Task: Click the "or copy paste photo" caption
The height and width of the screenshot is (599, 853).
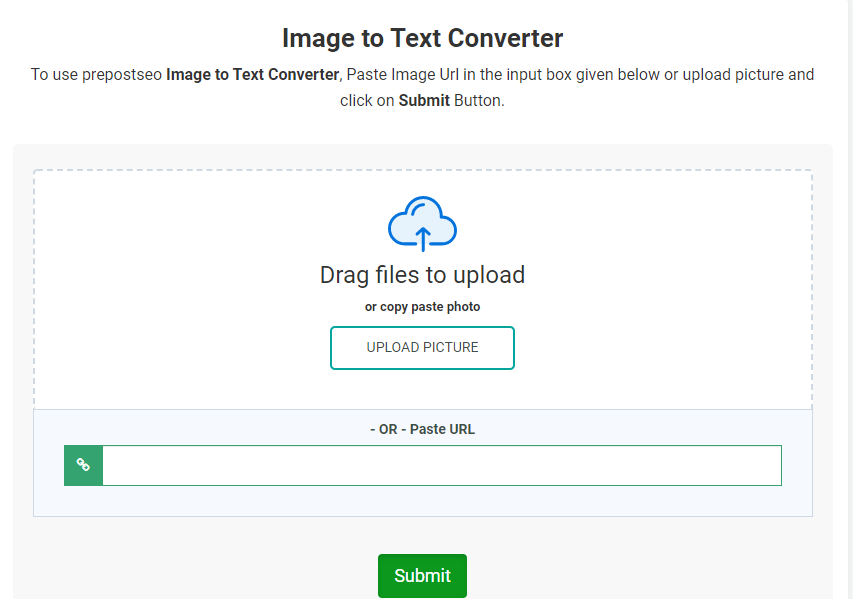Action: [422, 307]
